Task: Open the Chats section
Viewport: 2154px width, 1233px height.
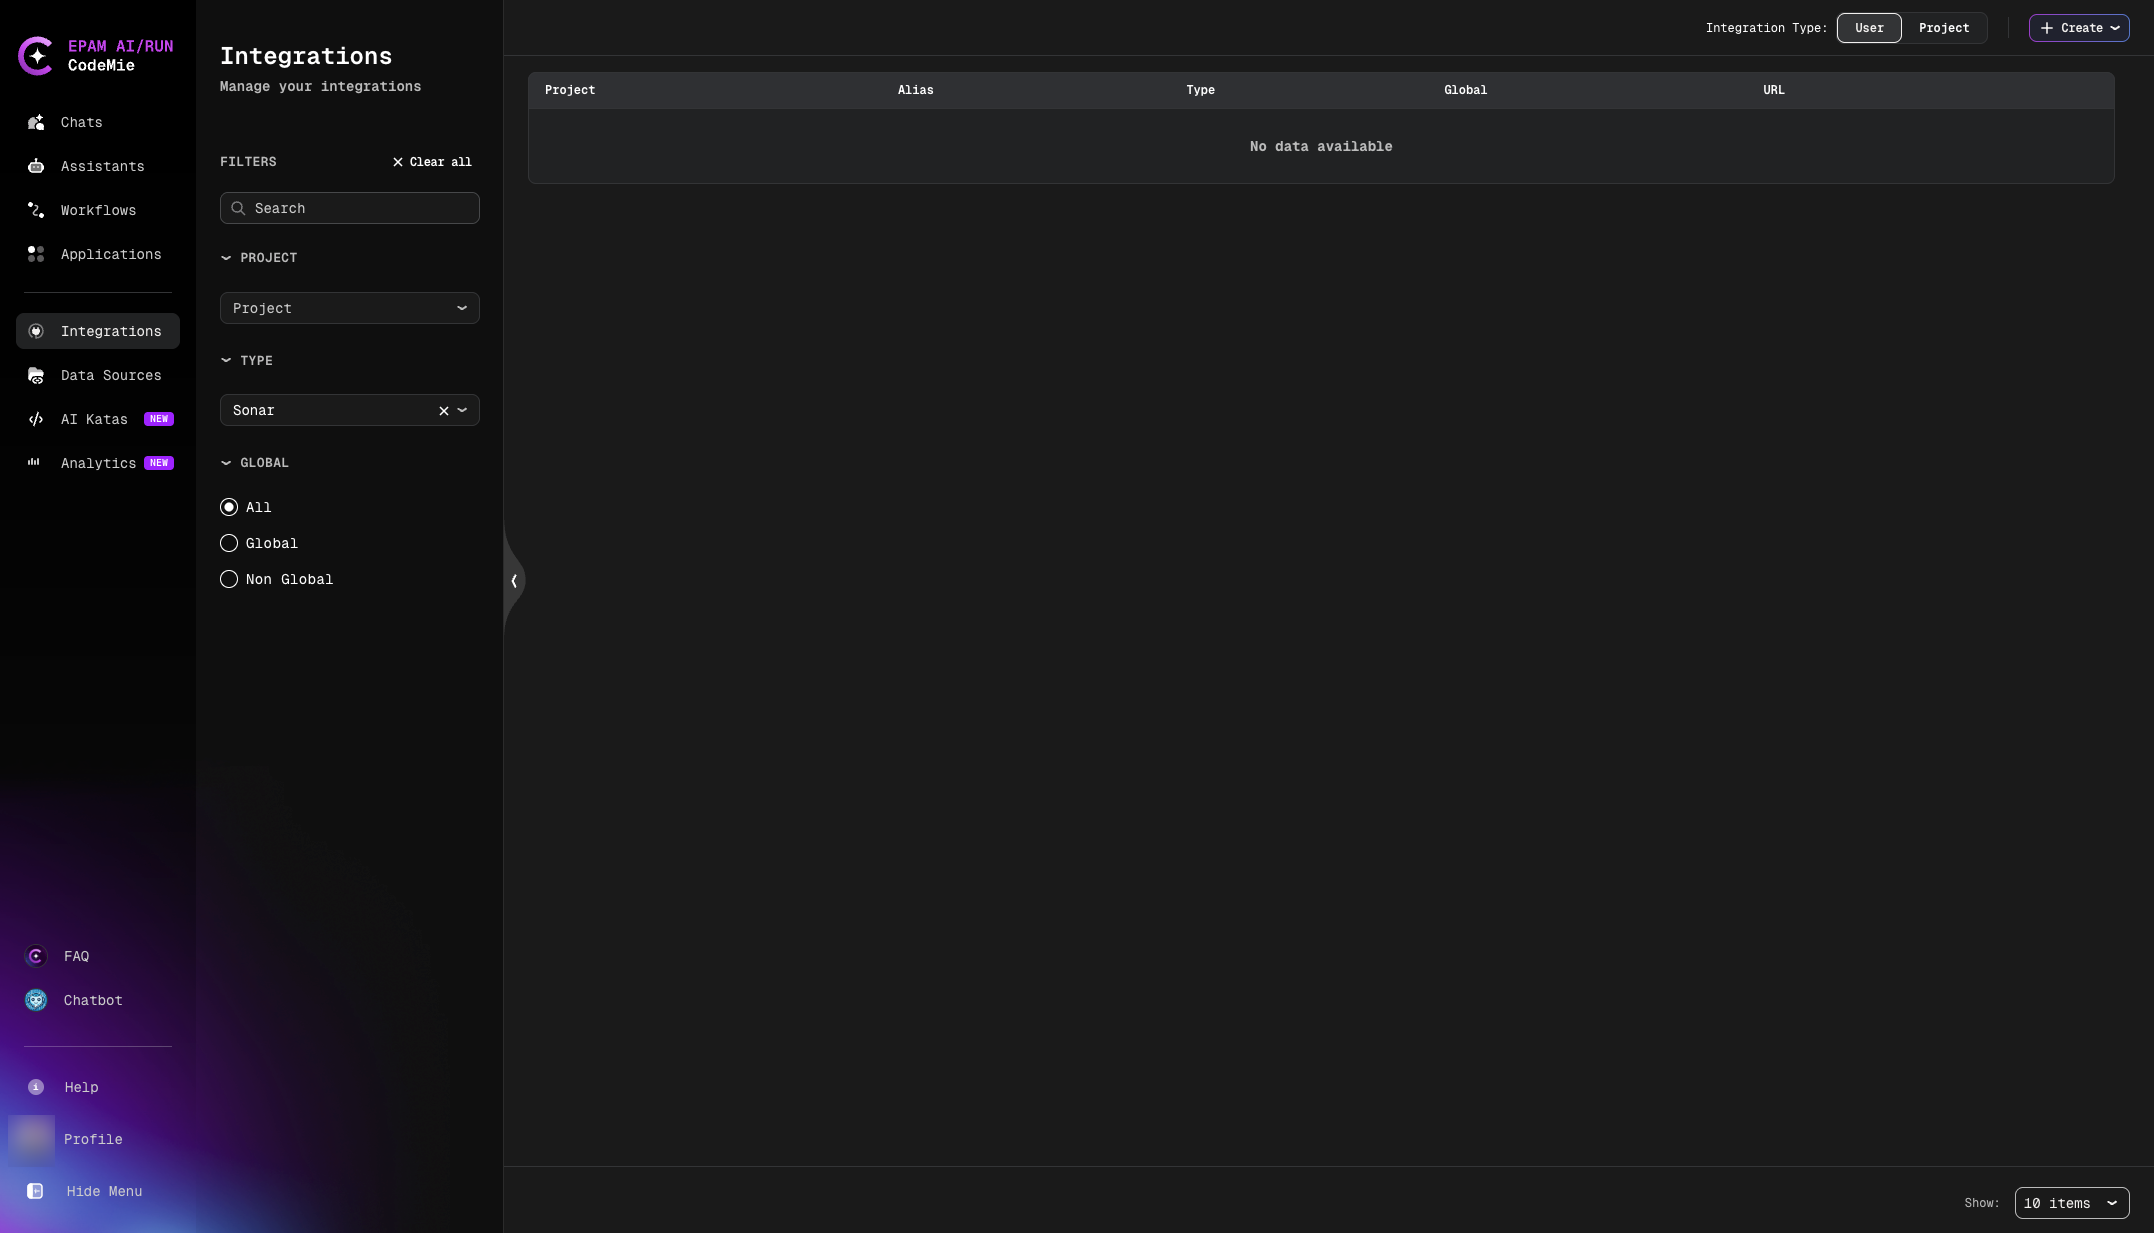Action: 80,122
